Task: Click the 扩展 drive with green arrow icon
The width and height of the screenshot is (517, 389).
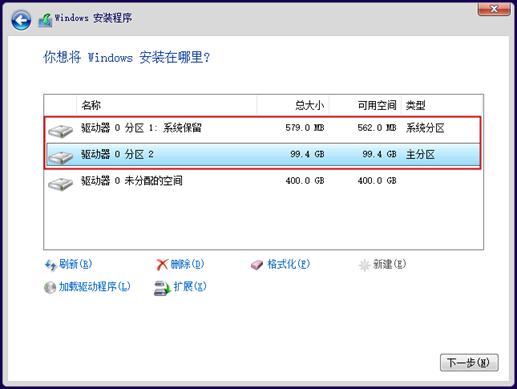Action: point(162,288)
